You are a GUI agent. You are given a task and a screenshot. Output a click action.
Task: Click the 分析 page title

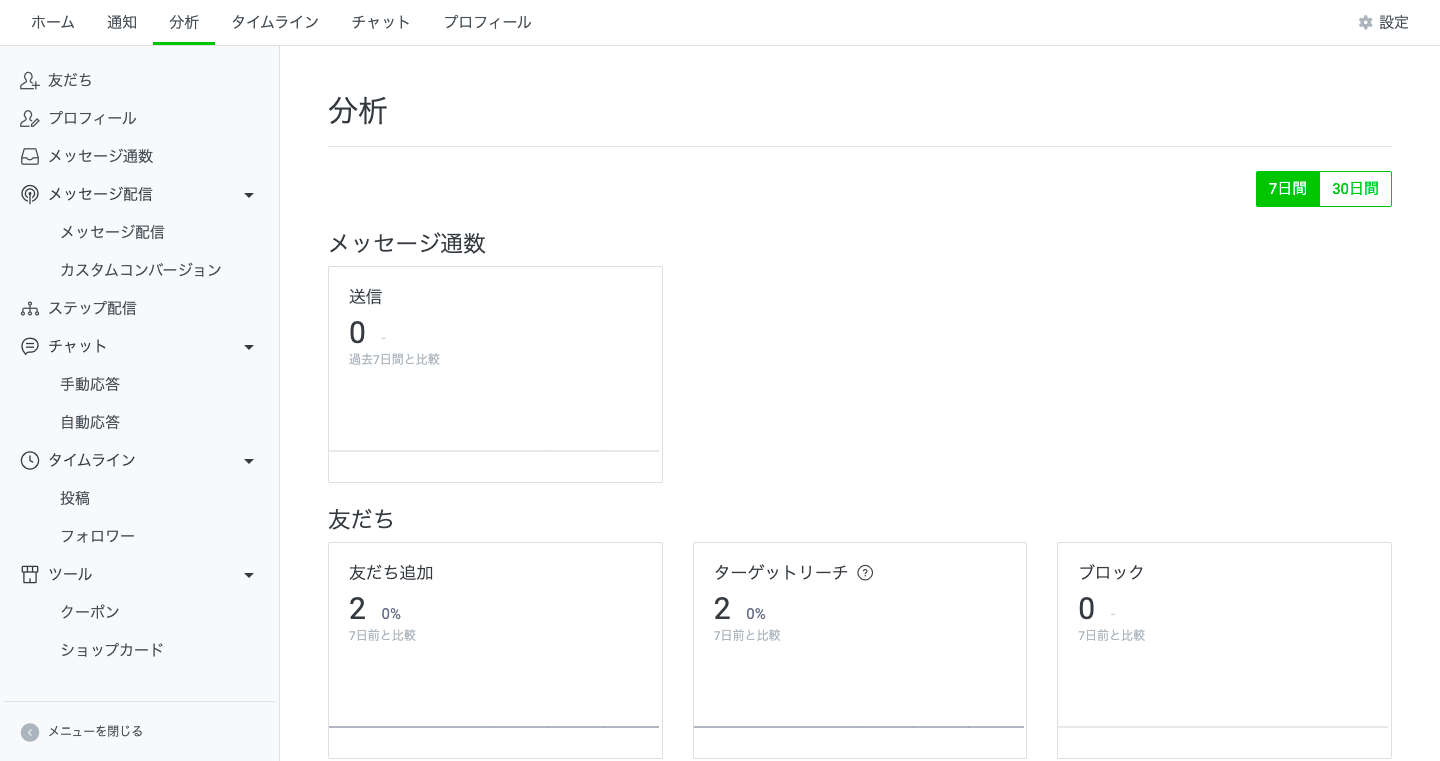358,110
